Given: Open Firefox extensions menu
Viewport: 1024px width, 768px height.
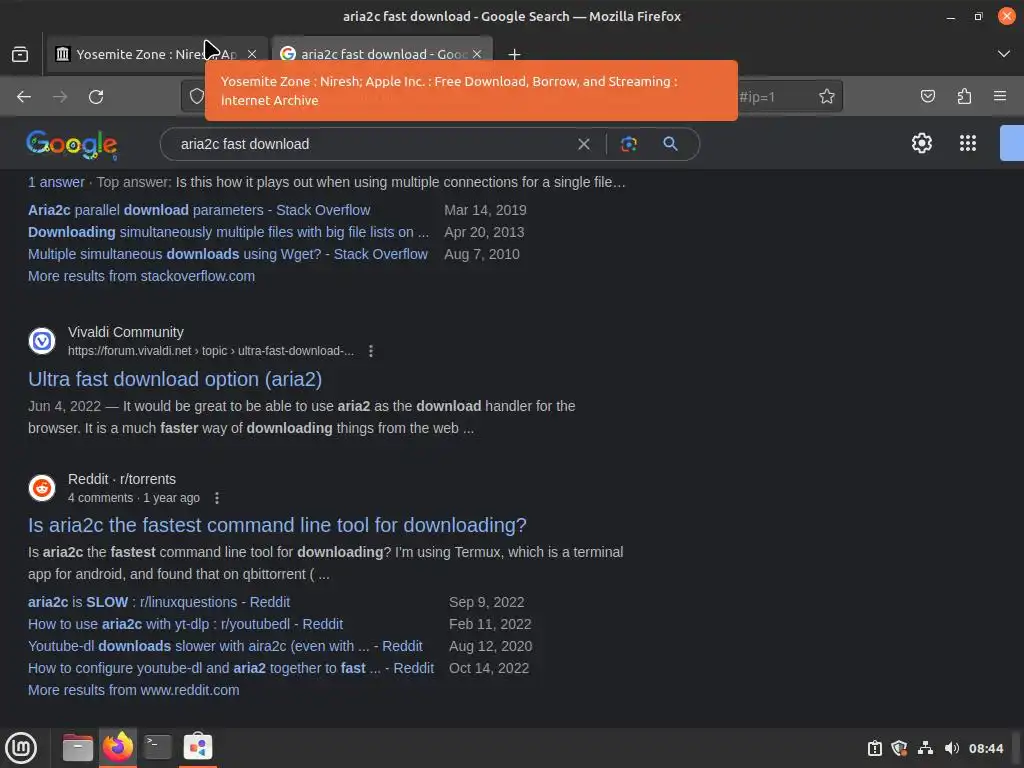Looking at the screenshot, I should (x=964, y=97).
